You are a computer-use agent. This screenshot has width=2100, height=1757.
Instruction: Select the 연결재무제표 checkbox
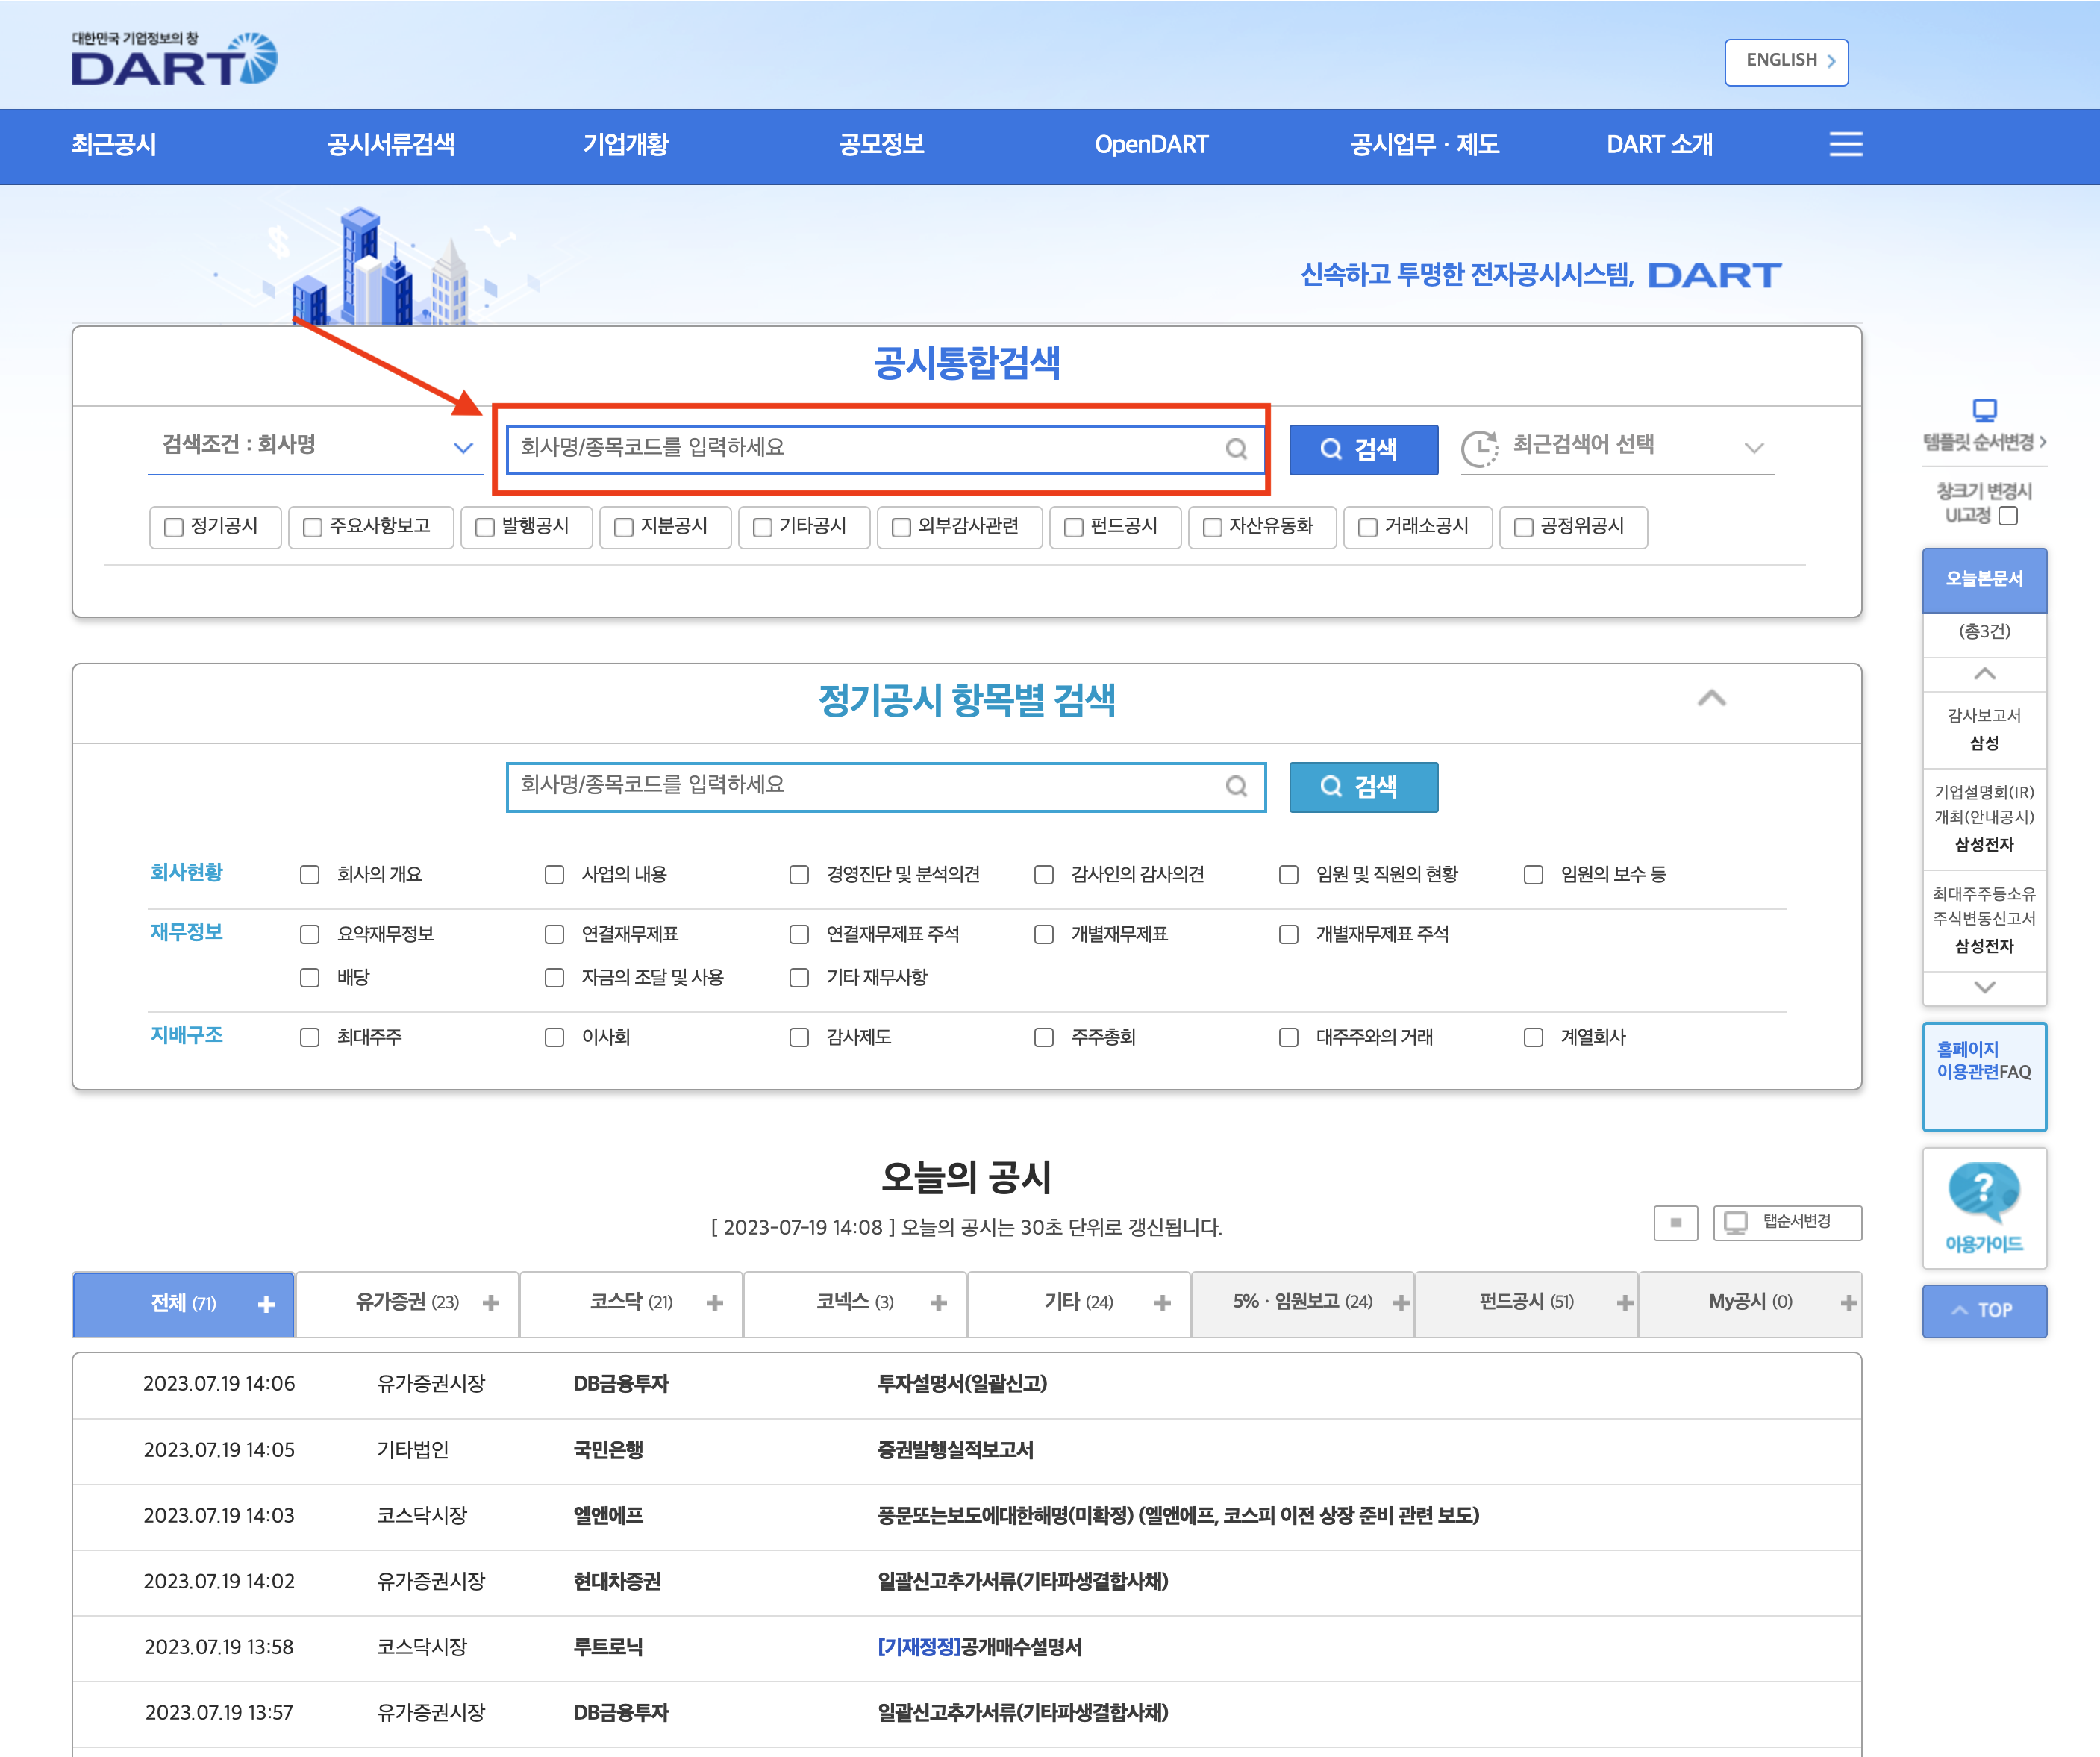point(554,934)
